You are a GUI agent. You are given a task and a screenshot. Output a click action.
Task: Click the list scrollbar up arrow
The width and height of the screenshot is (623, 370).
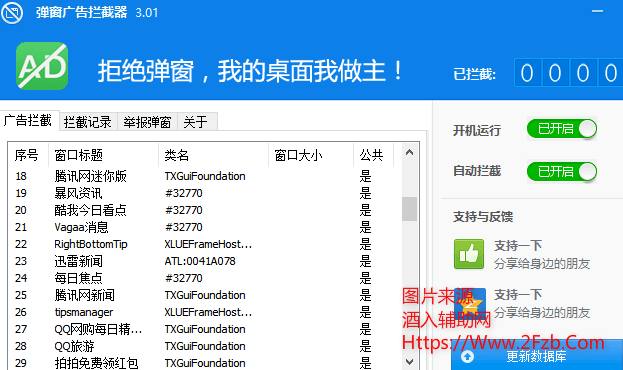coord(409,153)
